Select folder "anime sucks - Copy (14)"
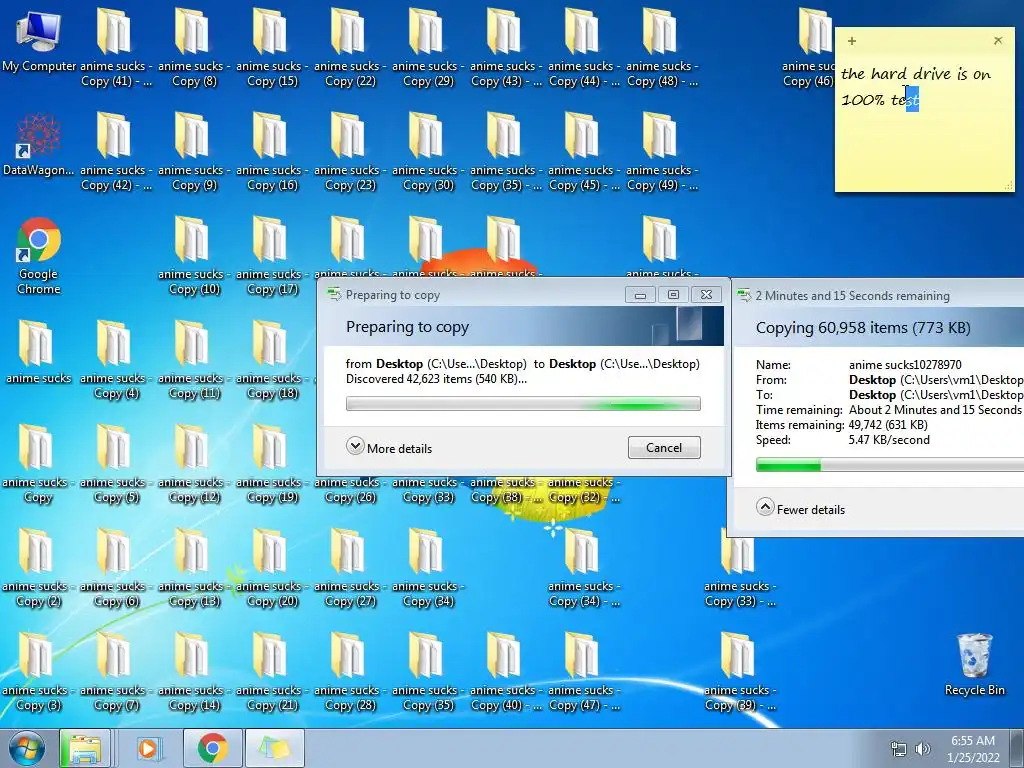The width and height of the screenshot is (1024, 768). tap(194, 671)
